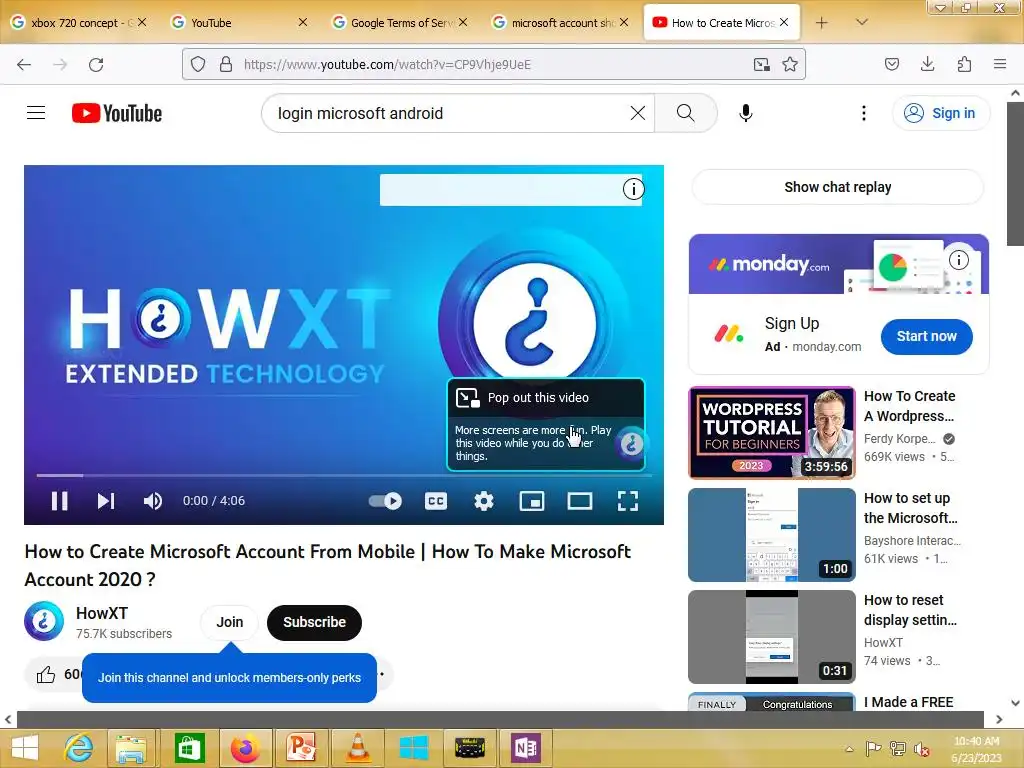Open YouTube settings three-dot menu
The height and width of the screenshot is (768, 1024).
(x=863, y=113)
